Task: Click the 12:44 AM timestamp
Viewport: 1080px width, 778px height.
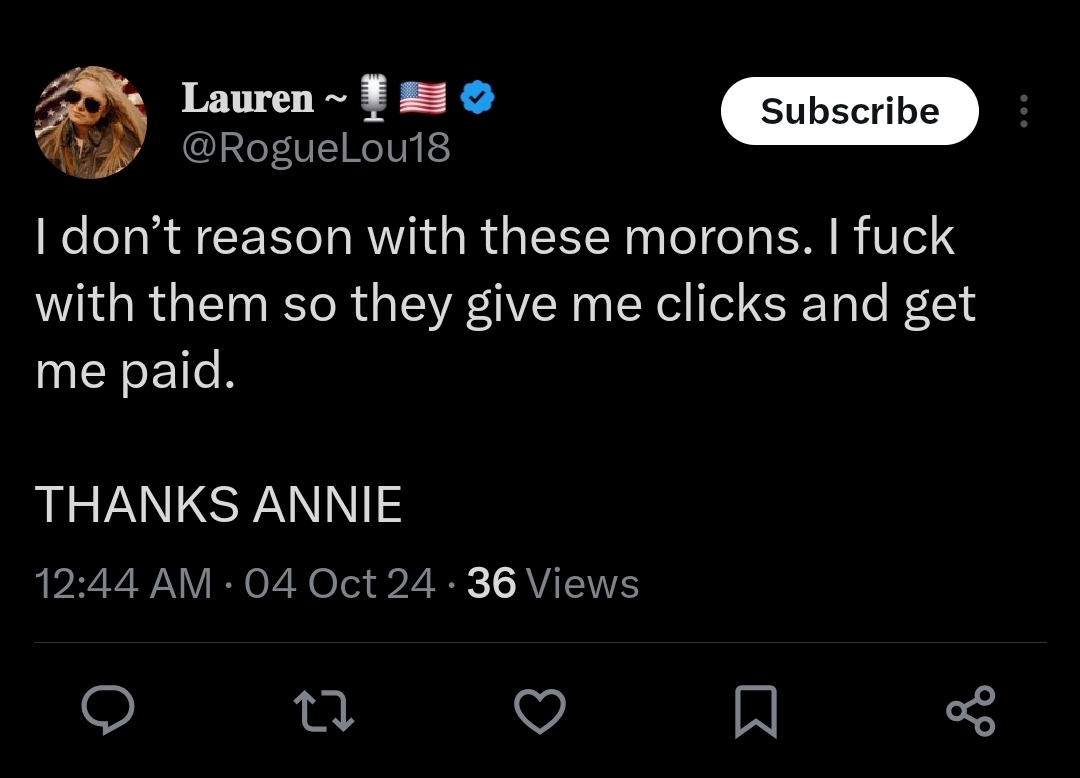Action: point(123,583)
